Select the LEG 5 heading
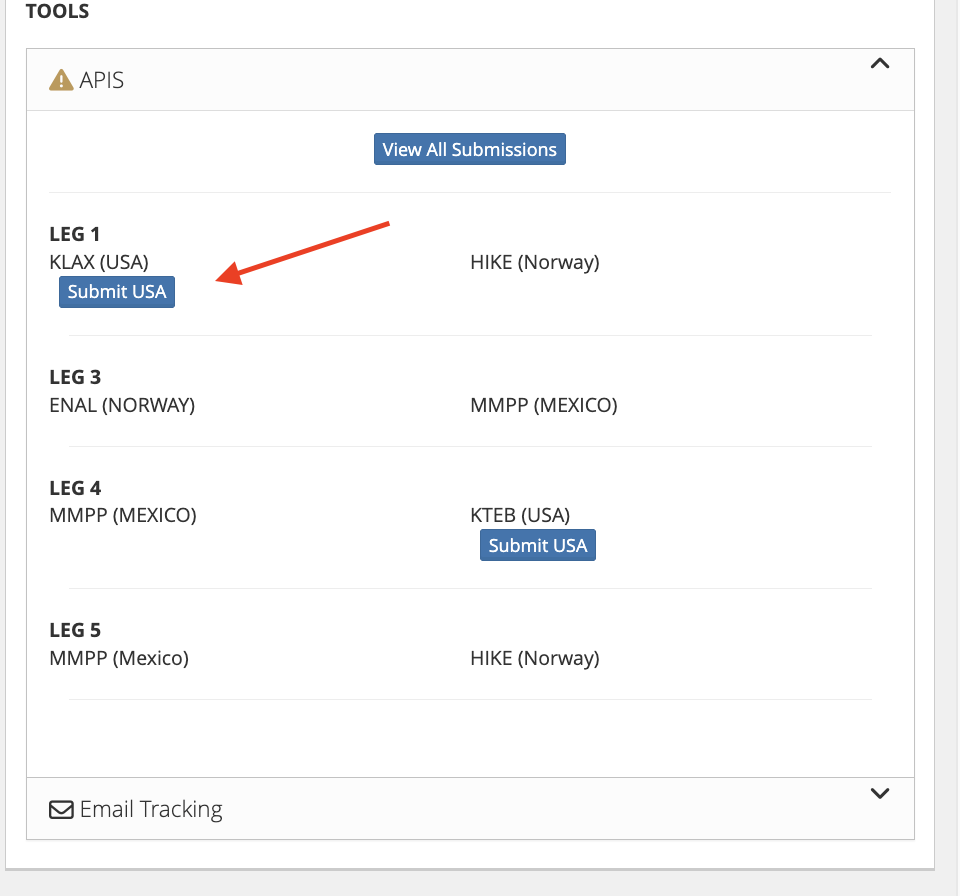This screenshot has width=960, height=896. [75, 630]
